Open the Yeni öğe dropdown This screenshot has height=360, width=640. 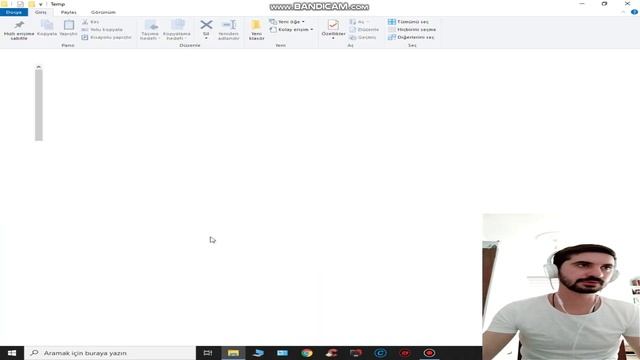click(x=287, y=22)
